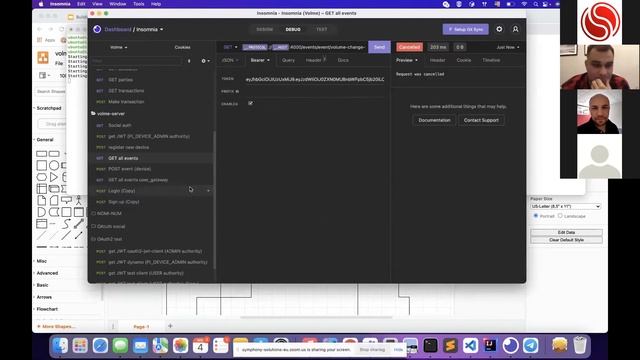Open the Edit menu in menu bar

click(81, 4)
